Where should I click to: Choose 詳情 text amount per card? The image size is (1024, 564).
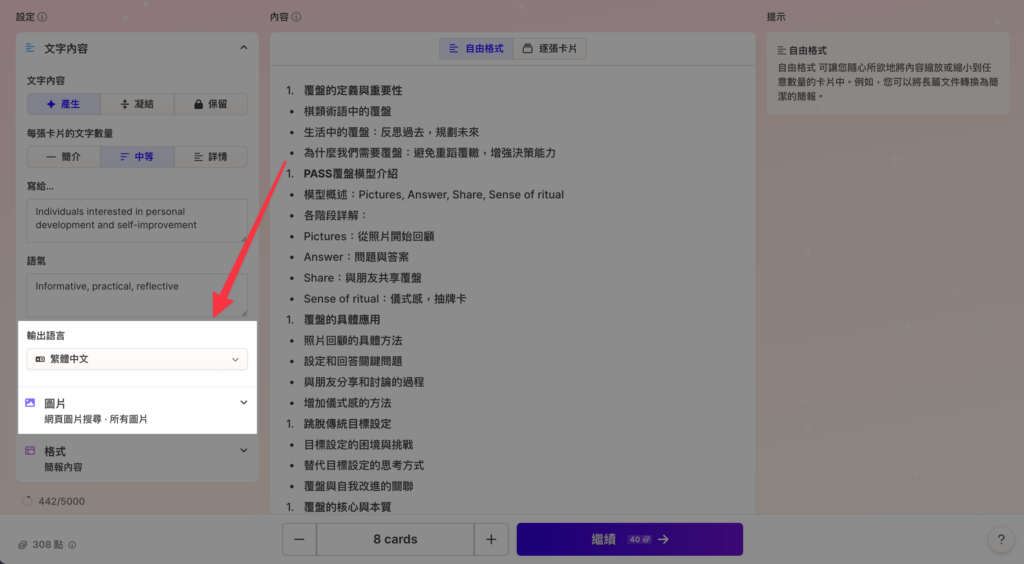click(x=211, y=157)
